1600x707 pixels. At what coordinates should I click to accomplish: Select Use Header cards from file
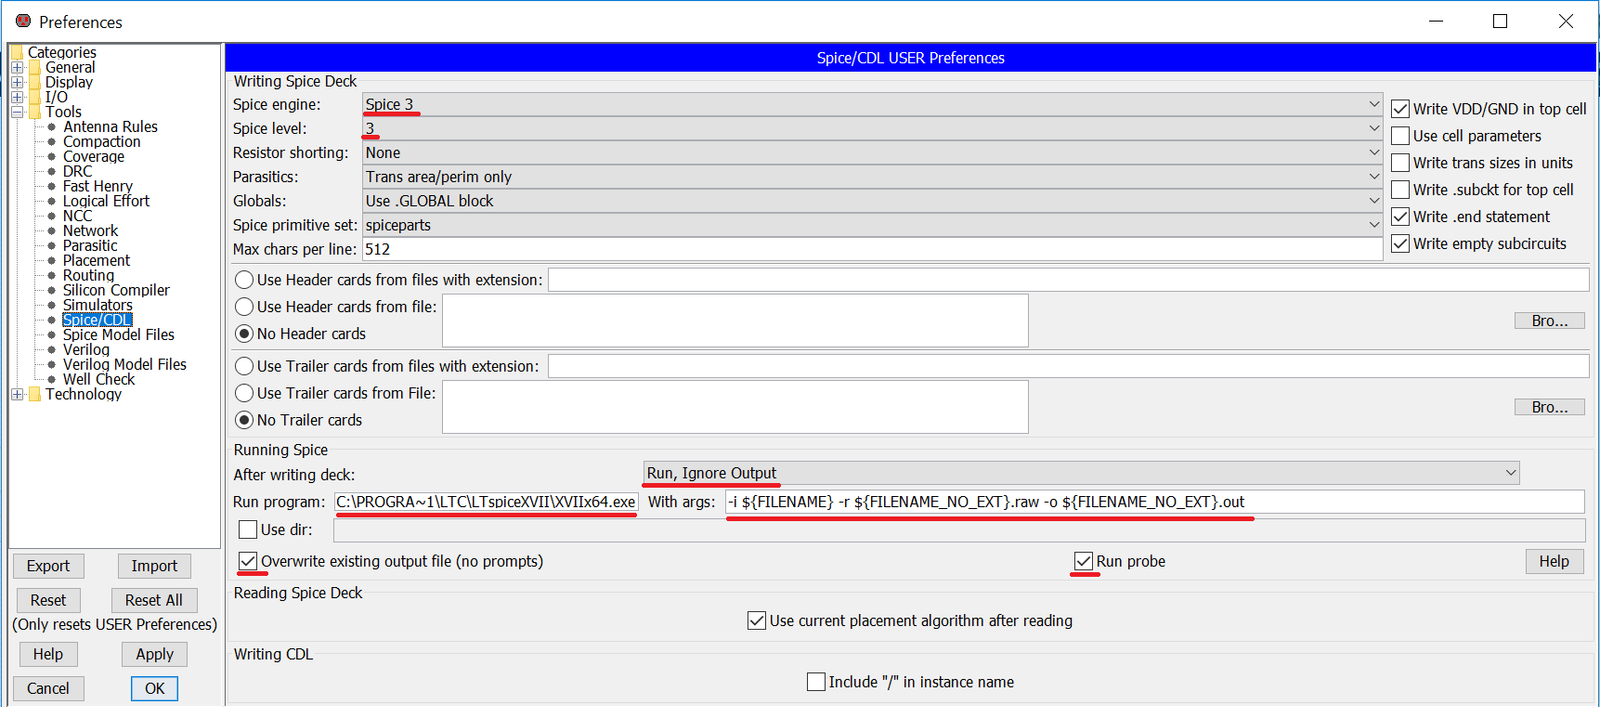click(x=244, y=307)
